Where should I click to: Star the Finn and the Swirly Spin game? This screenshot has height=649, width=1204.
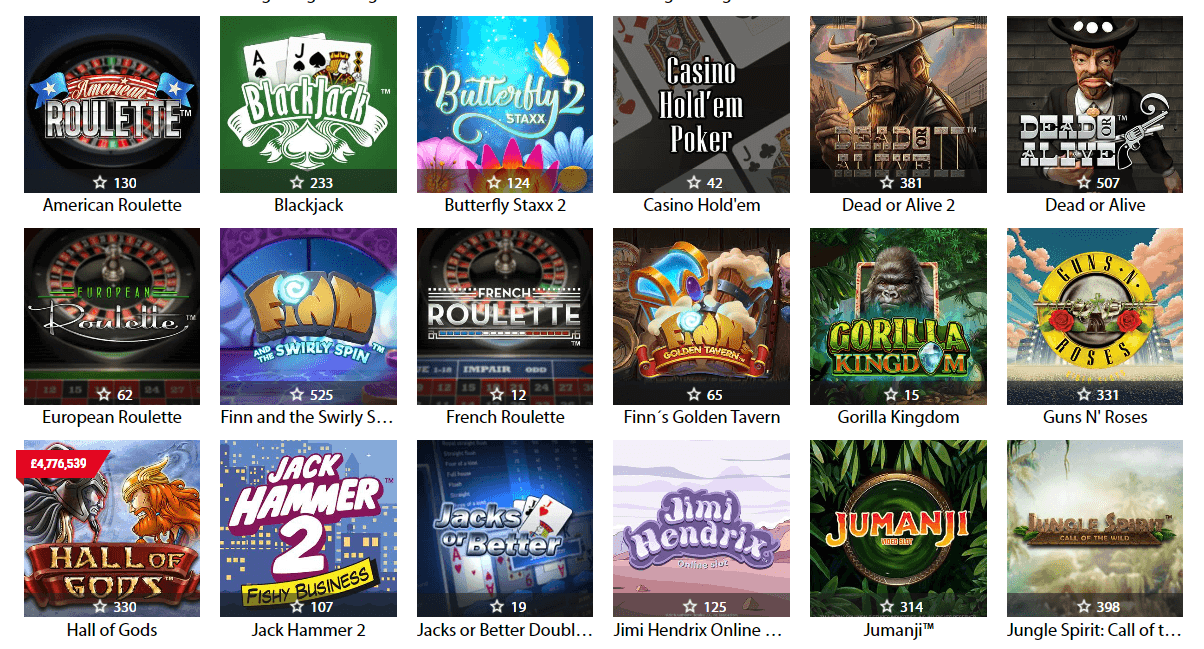click(x=297, y=395)
